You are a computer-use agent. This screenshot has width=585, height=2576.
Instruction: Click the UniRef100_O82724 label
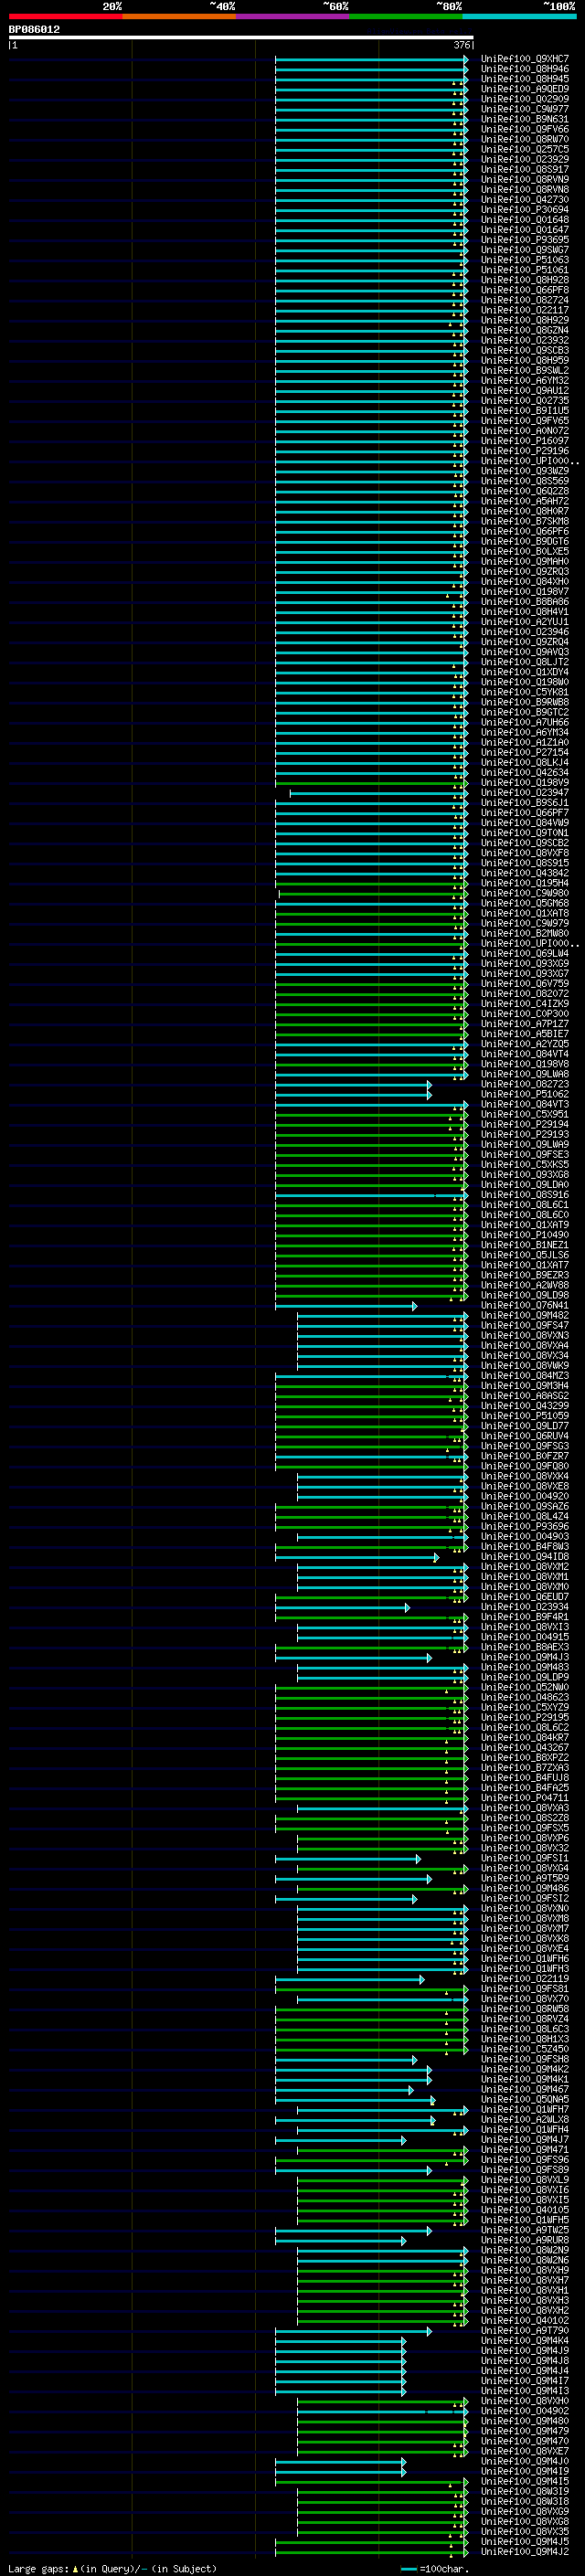coord(524,300)
